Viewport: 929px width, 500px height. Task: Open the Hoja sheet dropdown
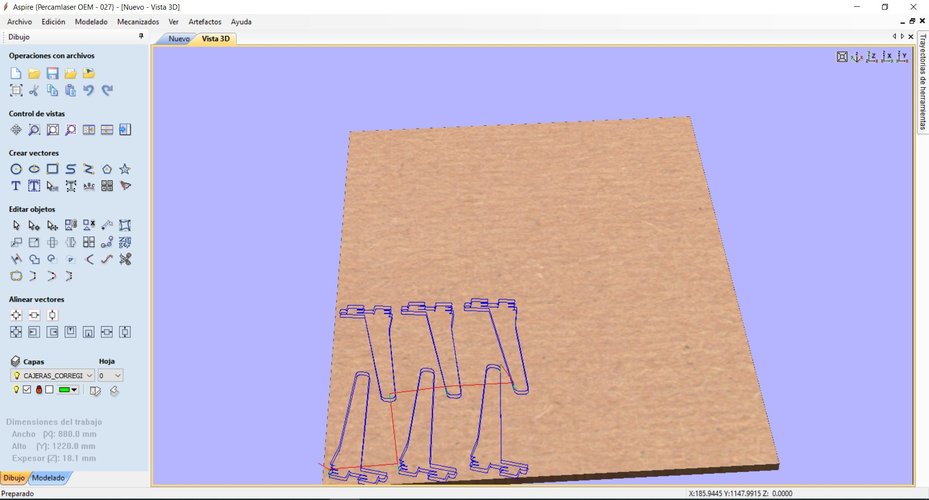[x=110, y=376]
